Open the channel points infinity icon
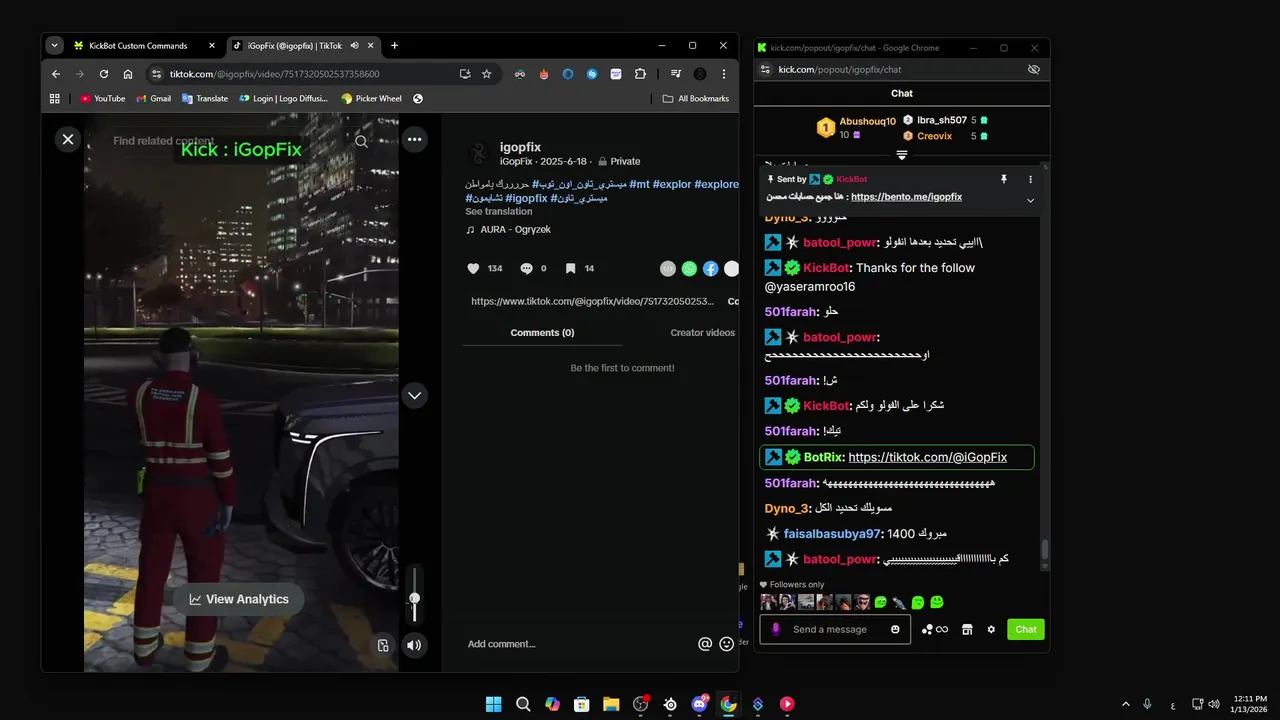The width and height of the screenshot is (1280, 720). click(934, 629)
